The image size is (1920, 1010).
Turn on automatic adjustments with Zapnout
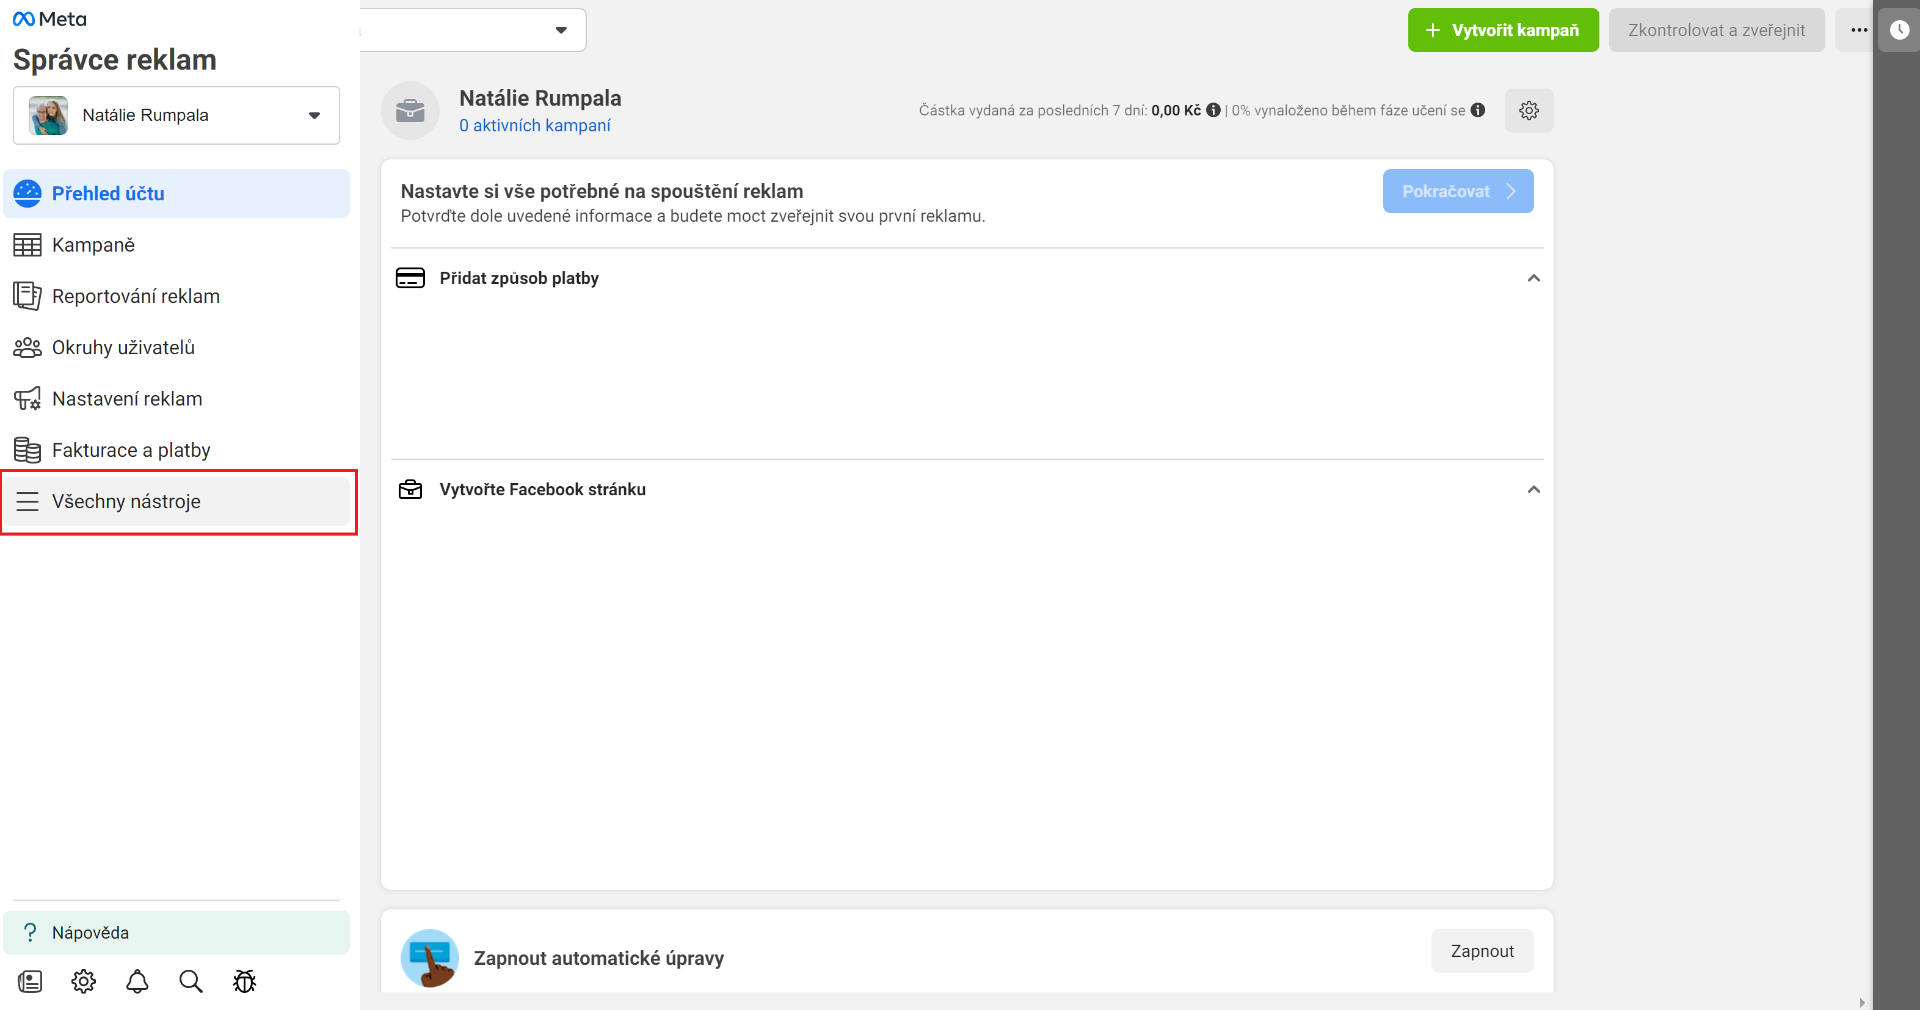tap(1482, 951)
